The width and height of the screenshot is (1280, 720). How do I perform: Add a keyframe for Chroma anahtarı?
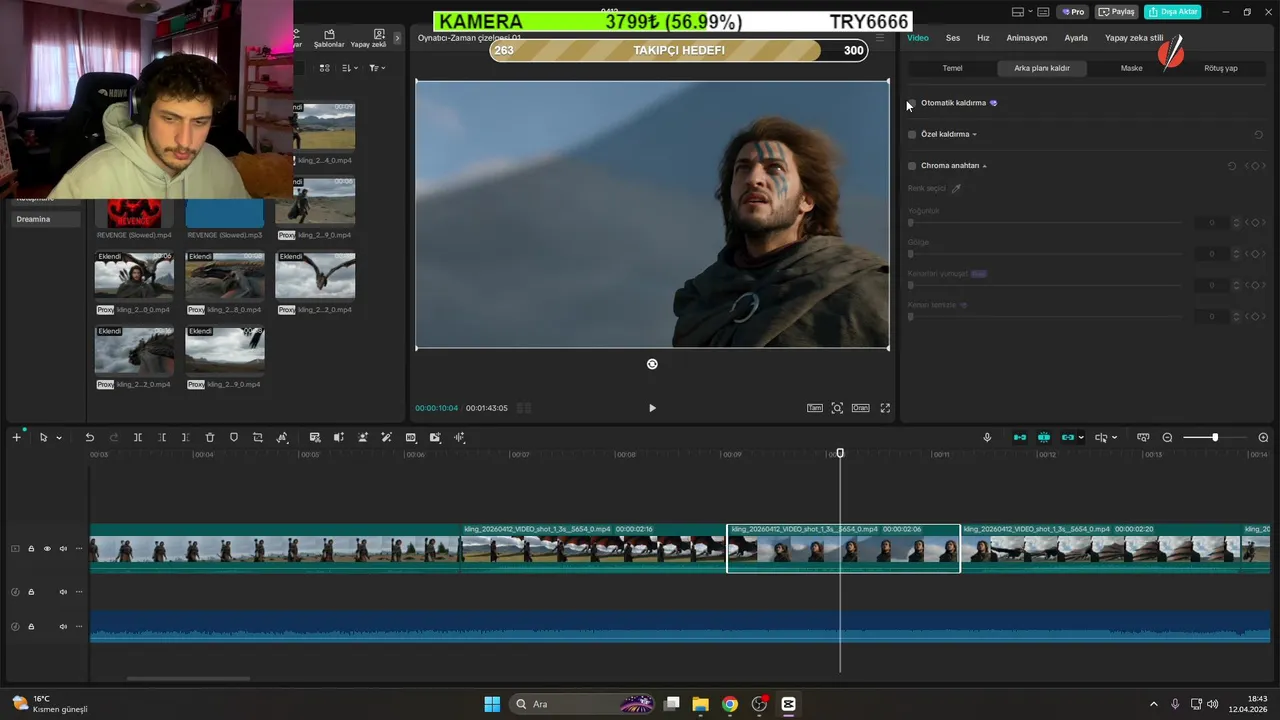pyautogui.click(x=1255, y=166)
